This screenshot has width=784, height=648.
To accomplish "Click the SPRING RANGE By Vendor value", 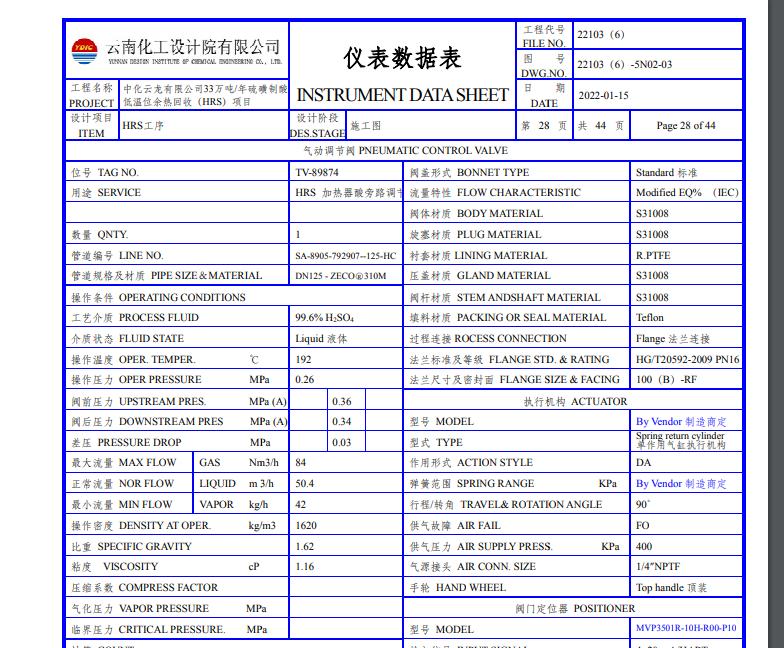I will (681, 484).
